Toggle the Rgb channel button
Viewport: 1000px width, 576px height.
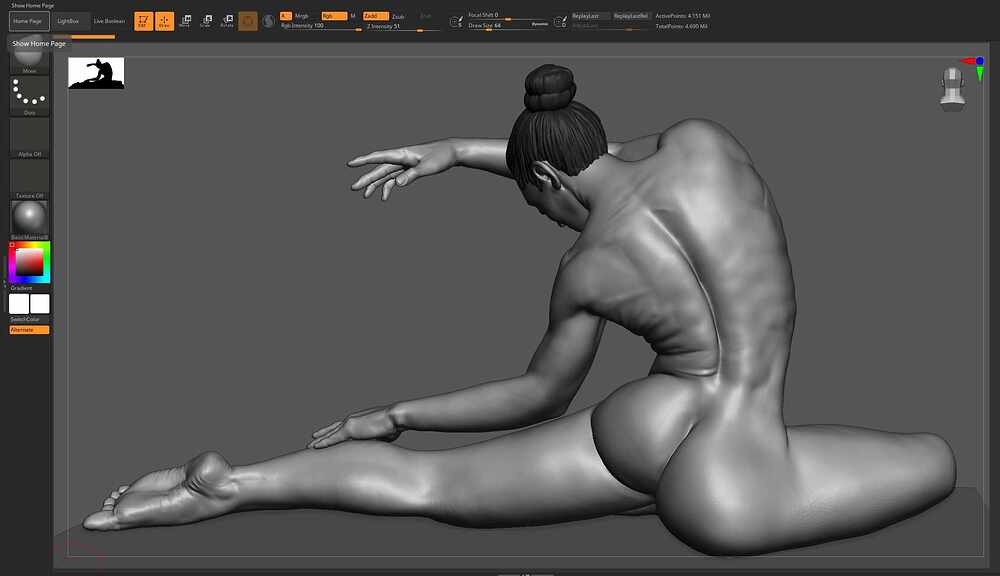point(334,15)
